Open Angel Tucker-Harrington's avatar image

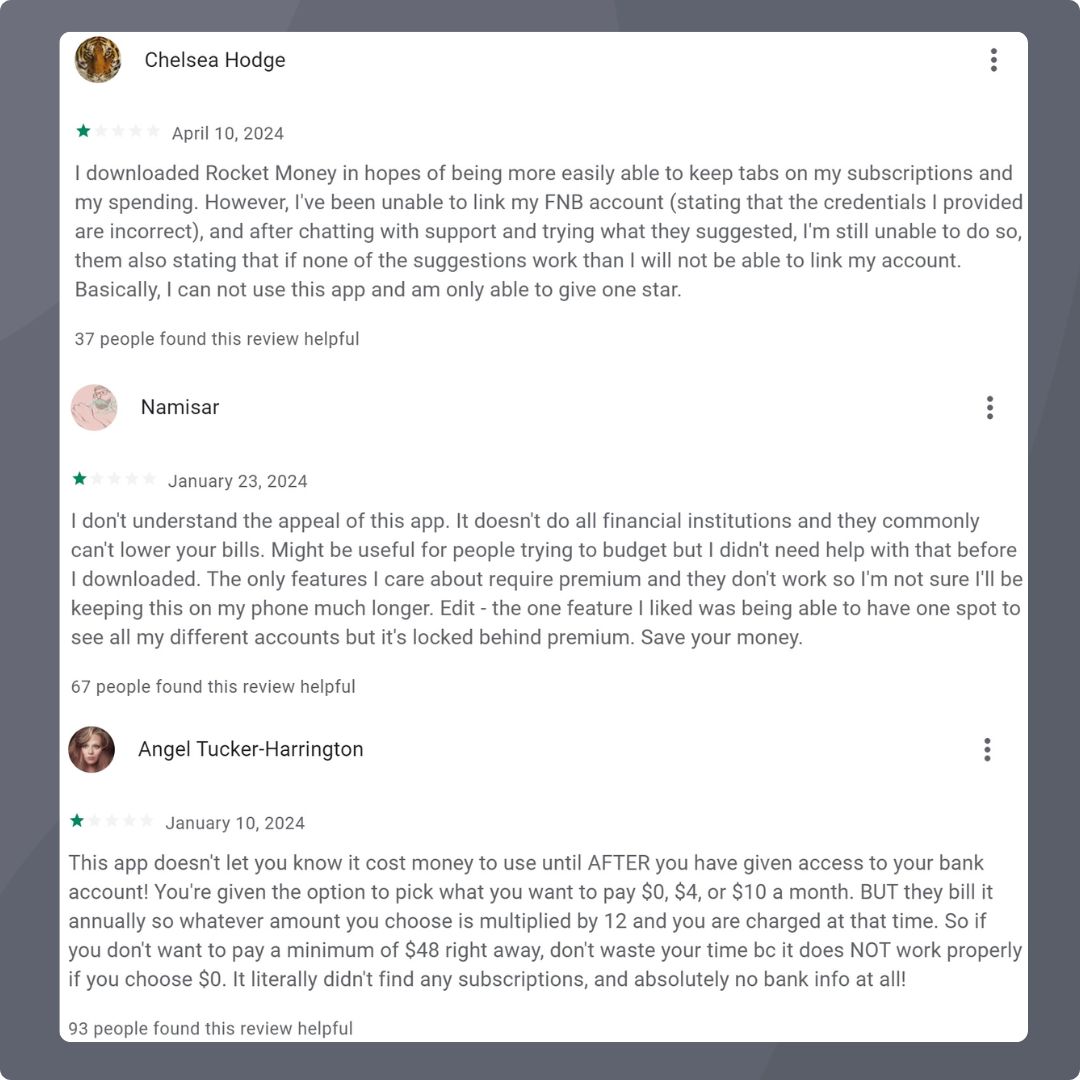pyautogui.click(x=91, y=749)
